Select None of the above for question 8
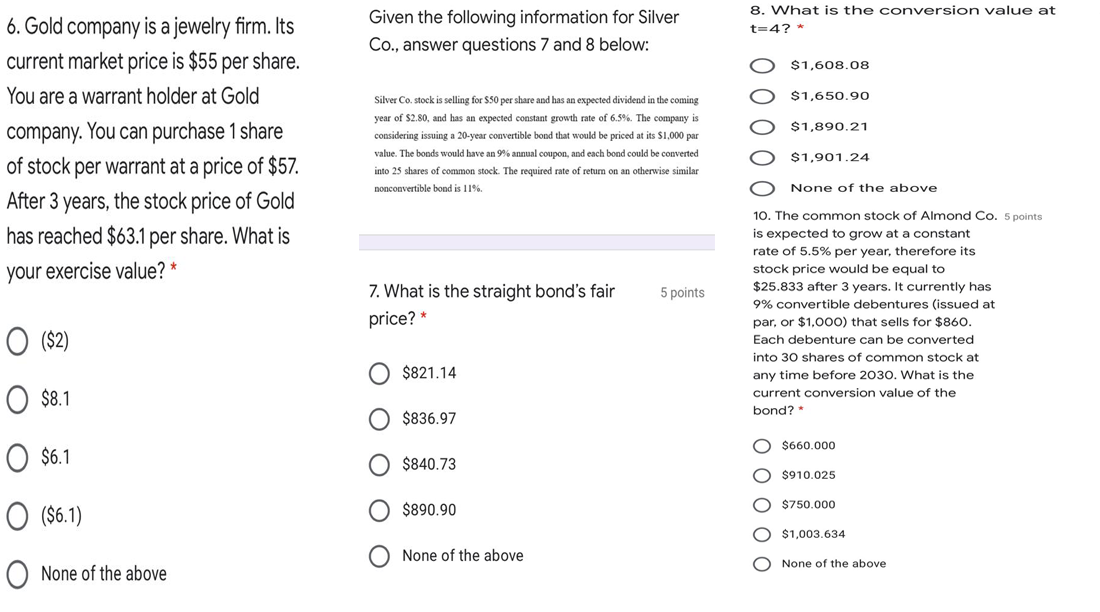1100x612 pixels. [x=763, y=188]
